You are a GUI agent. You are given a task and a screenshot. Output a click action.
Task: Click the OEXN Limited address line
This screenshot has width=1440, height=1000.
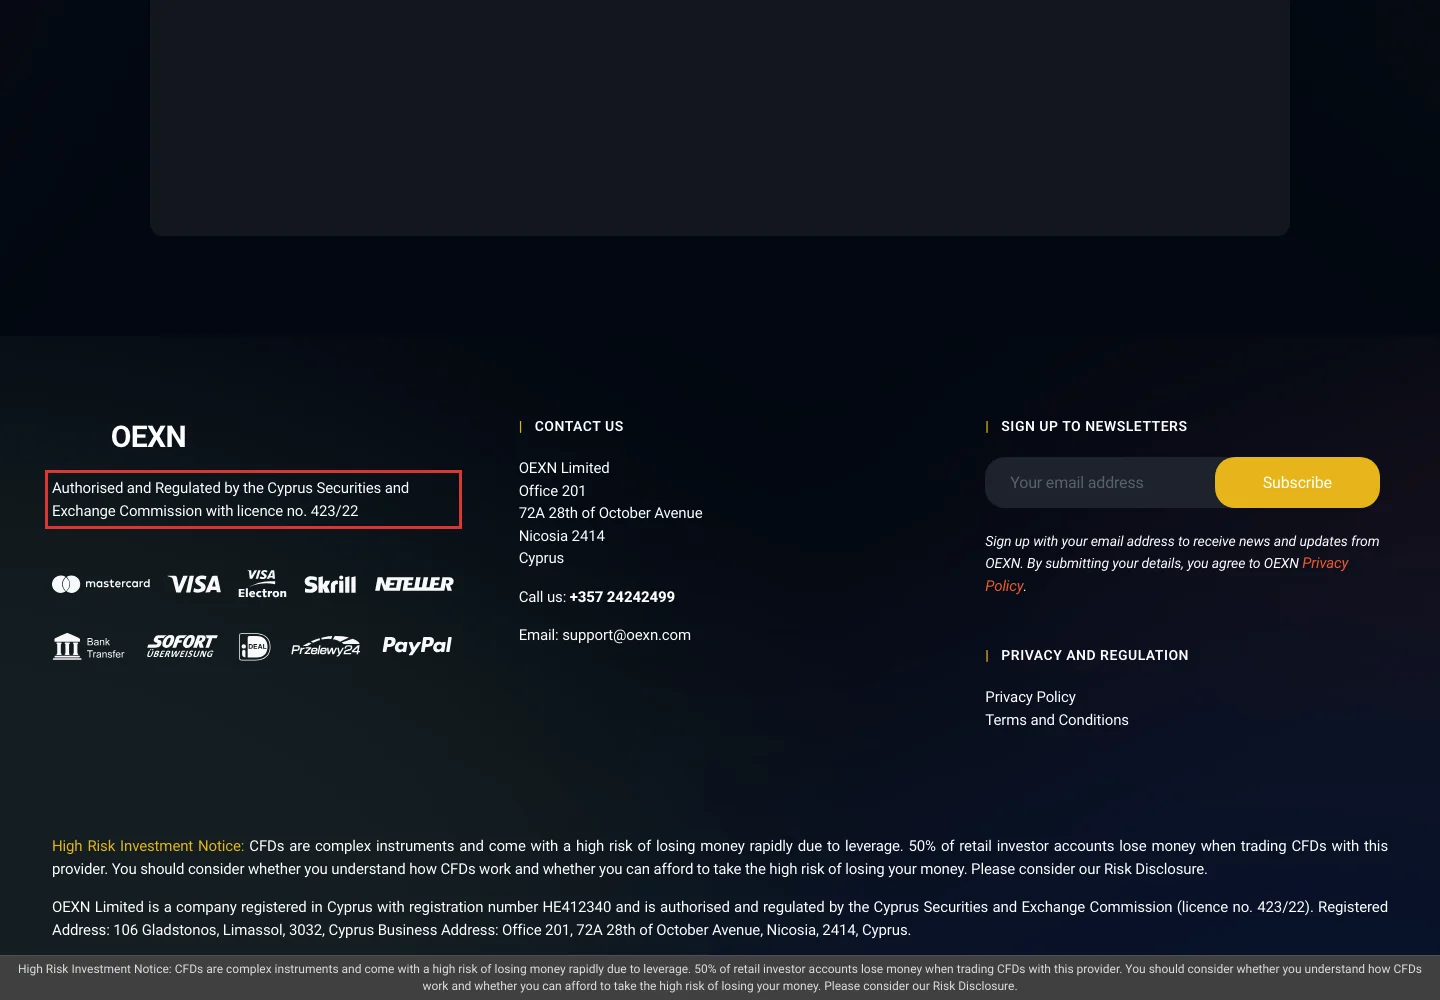pyautogui.click(x=564, y=468)
